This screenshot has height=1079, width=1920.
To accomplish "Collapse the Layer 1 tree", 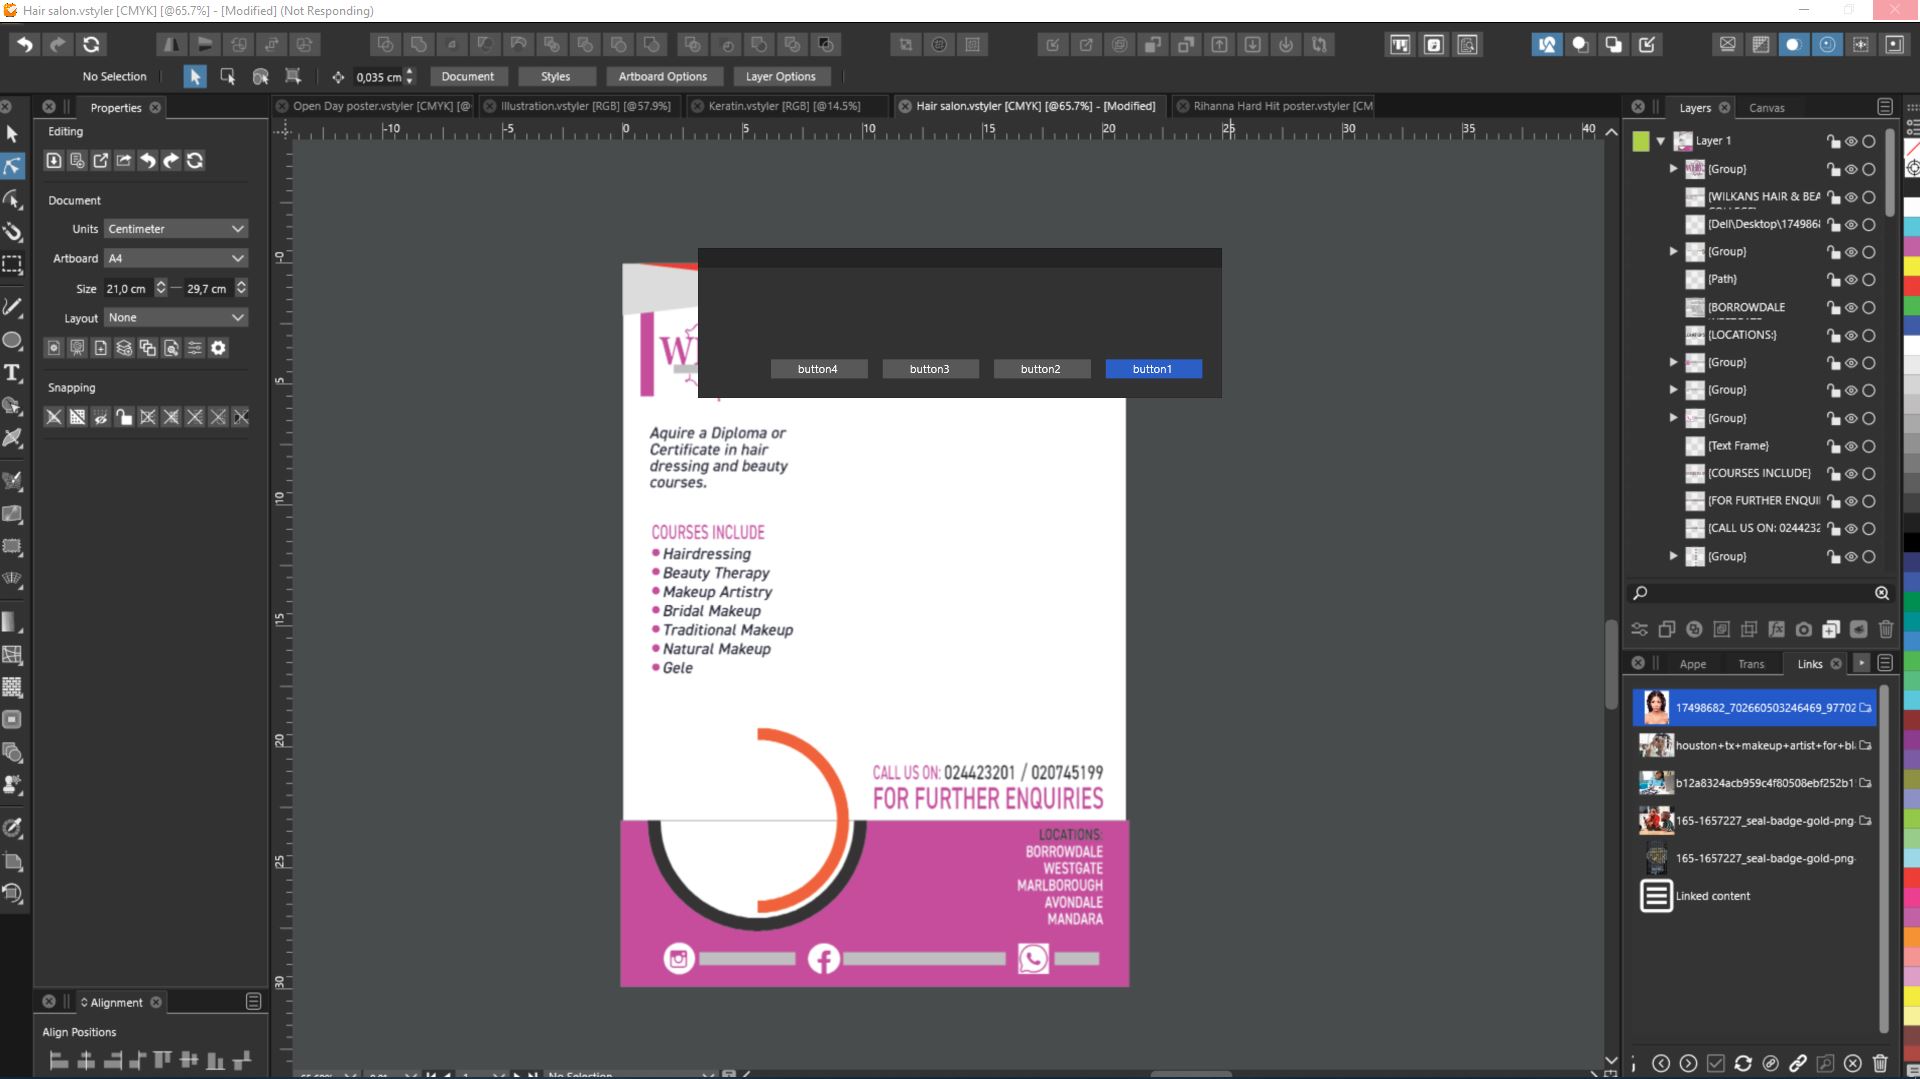I will click(x=1661, y=141).
